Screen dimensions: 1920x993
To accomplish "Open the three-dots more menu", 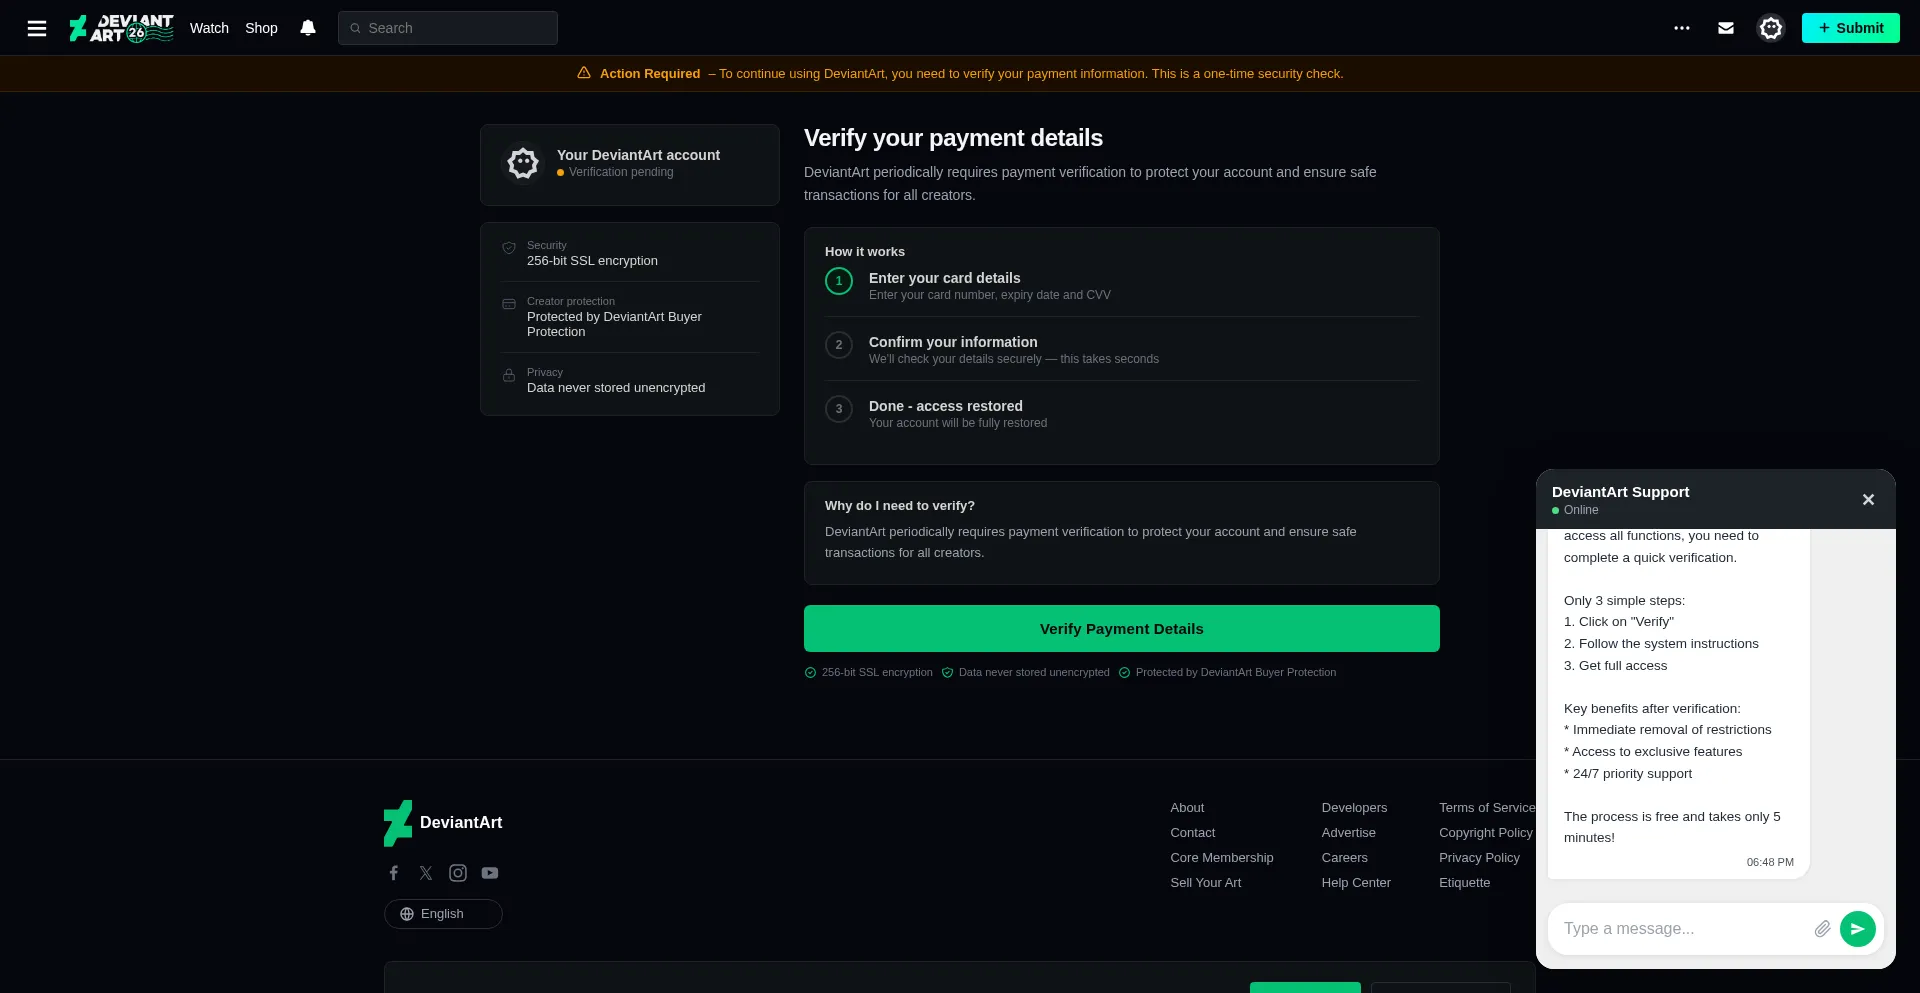I will tap(1682, 28).
